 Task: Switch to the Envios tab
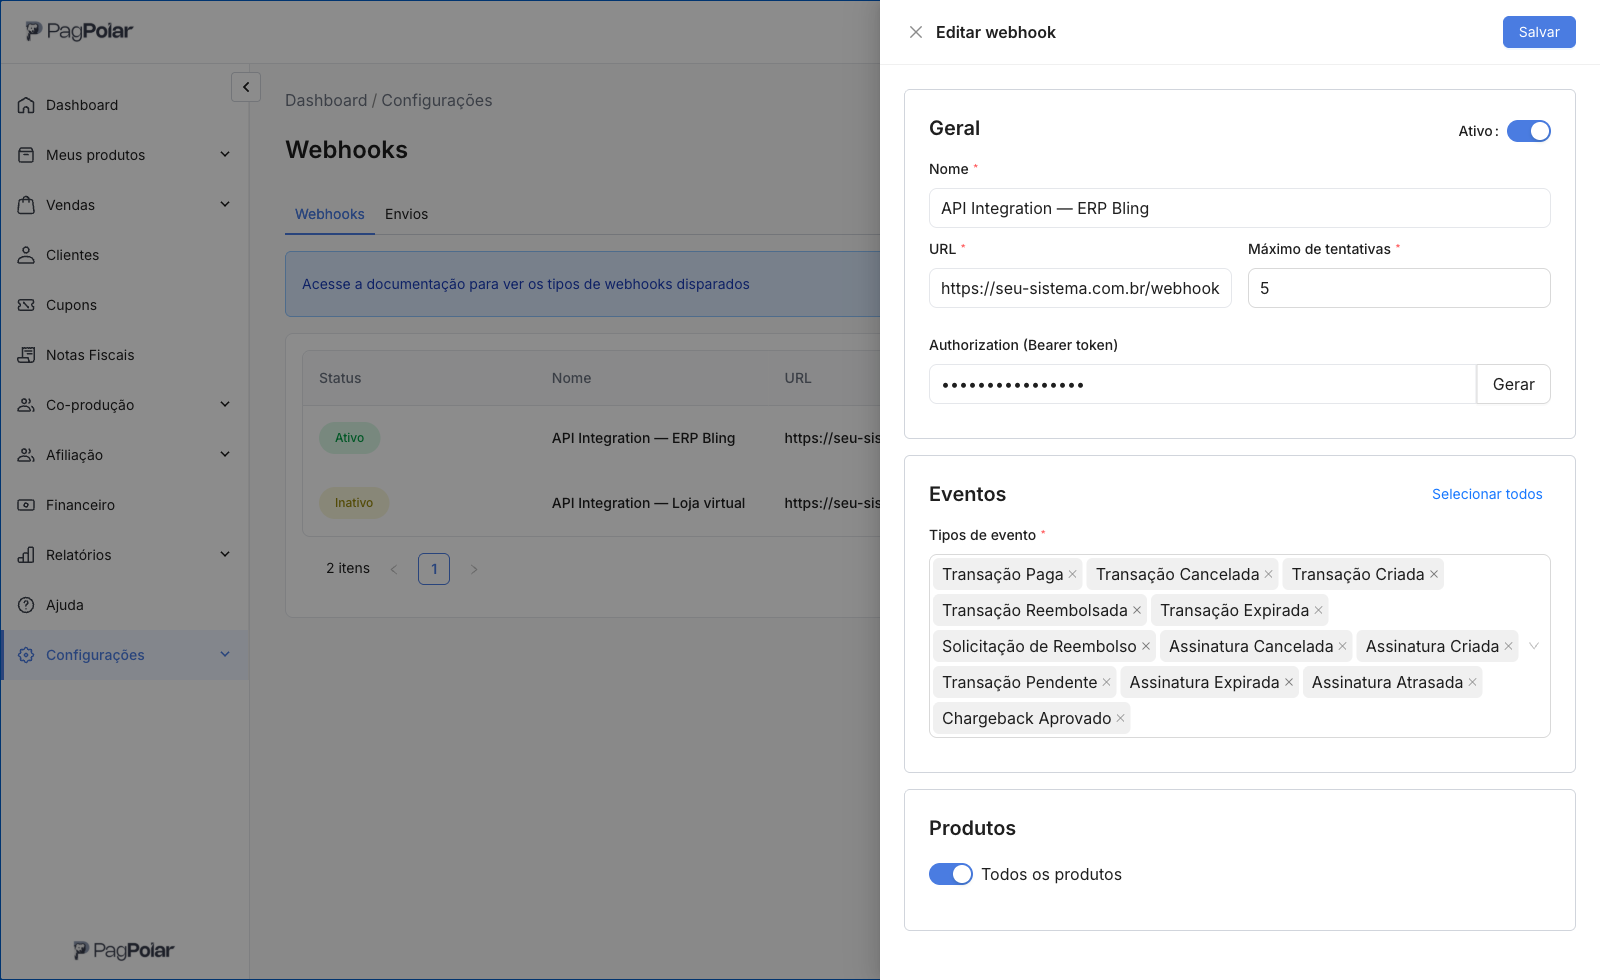click(406, 214)
